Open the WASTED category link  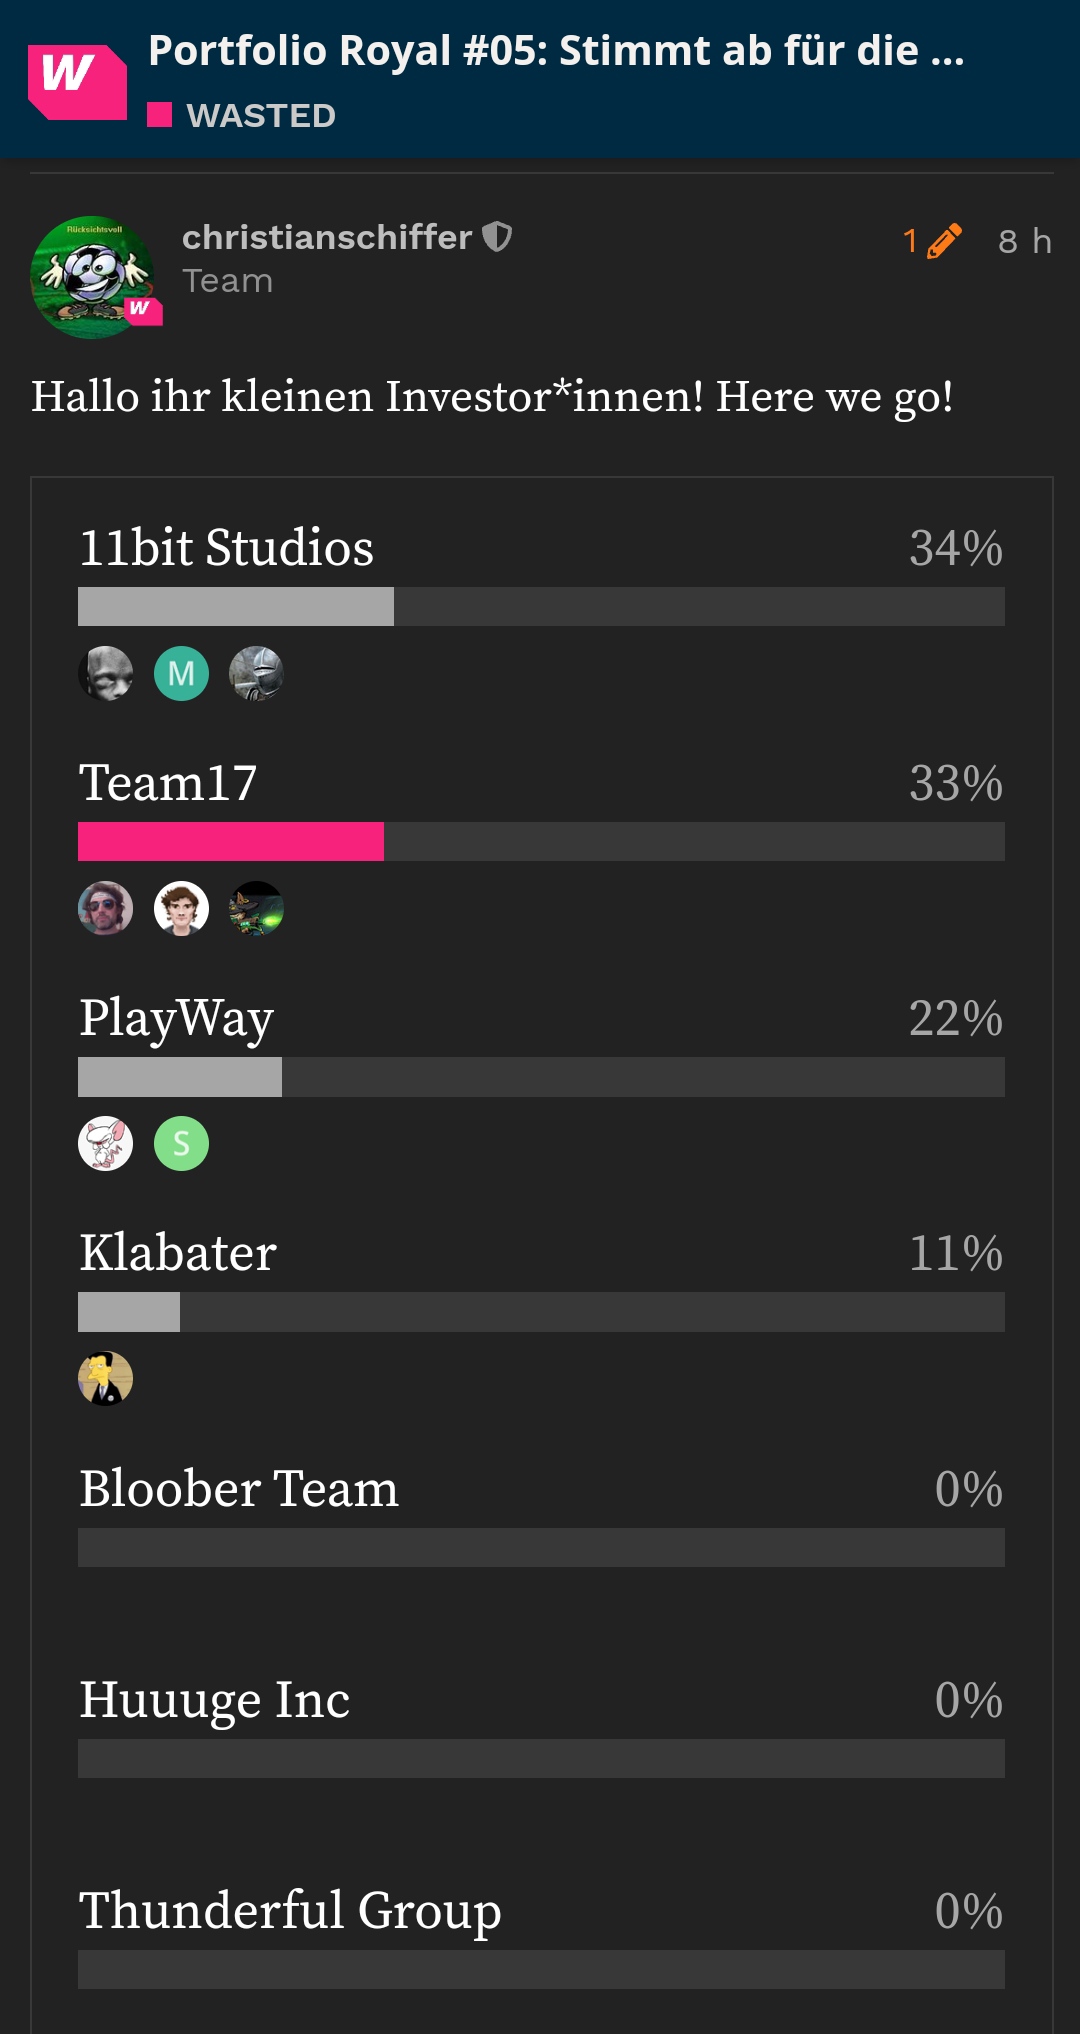260,116
